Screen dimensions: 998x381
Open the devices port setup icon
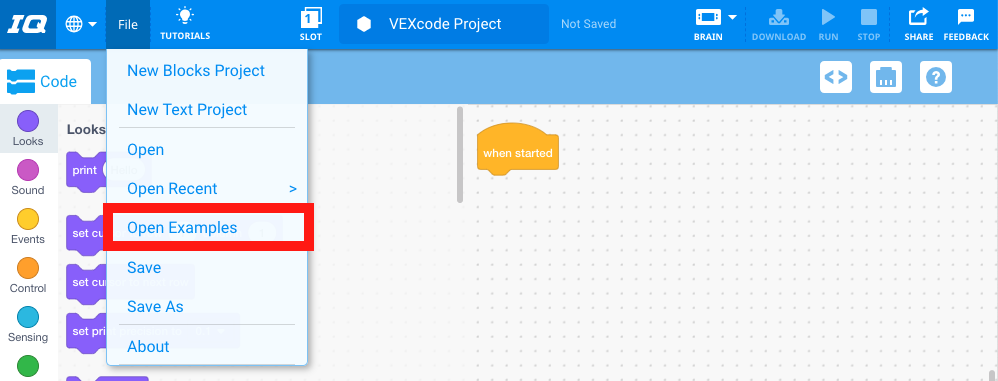tap(885, 77)
